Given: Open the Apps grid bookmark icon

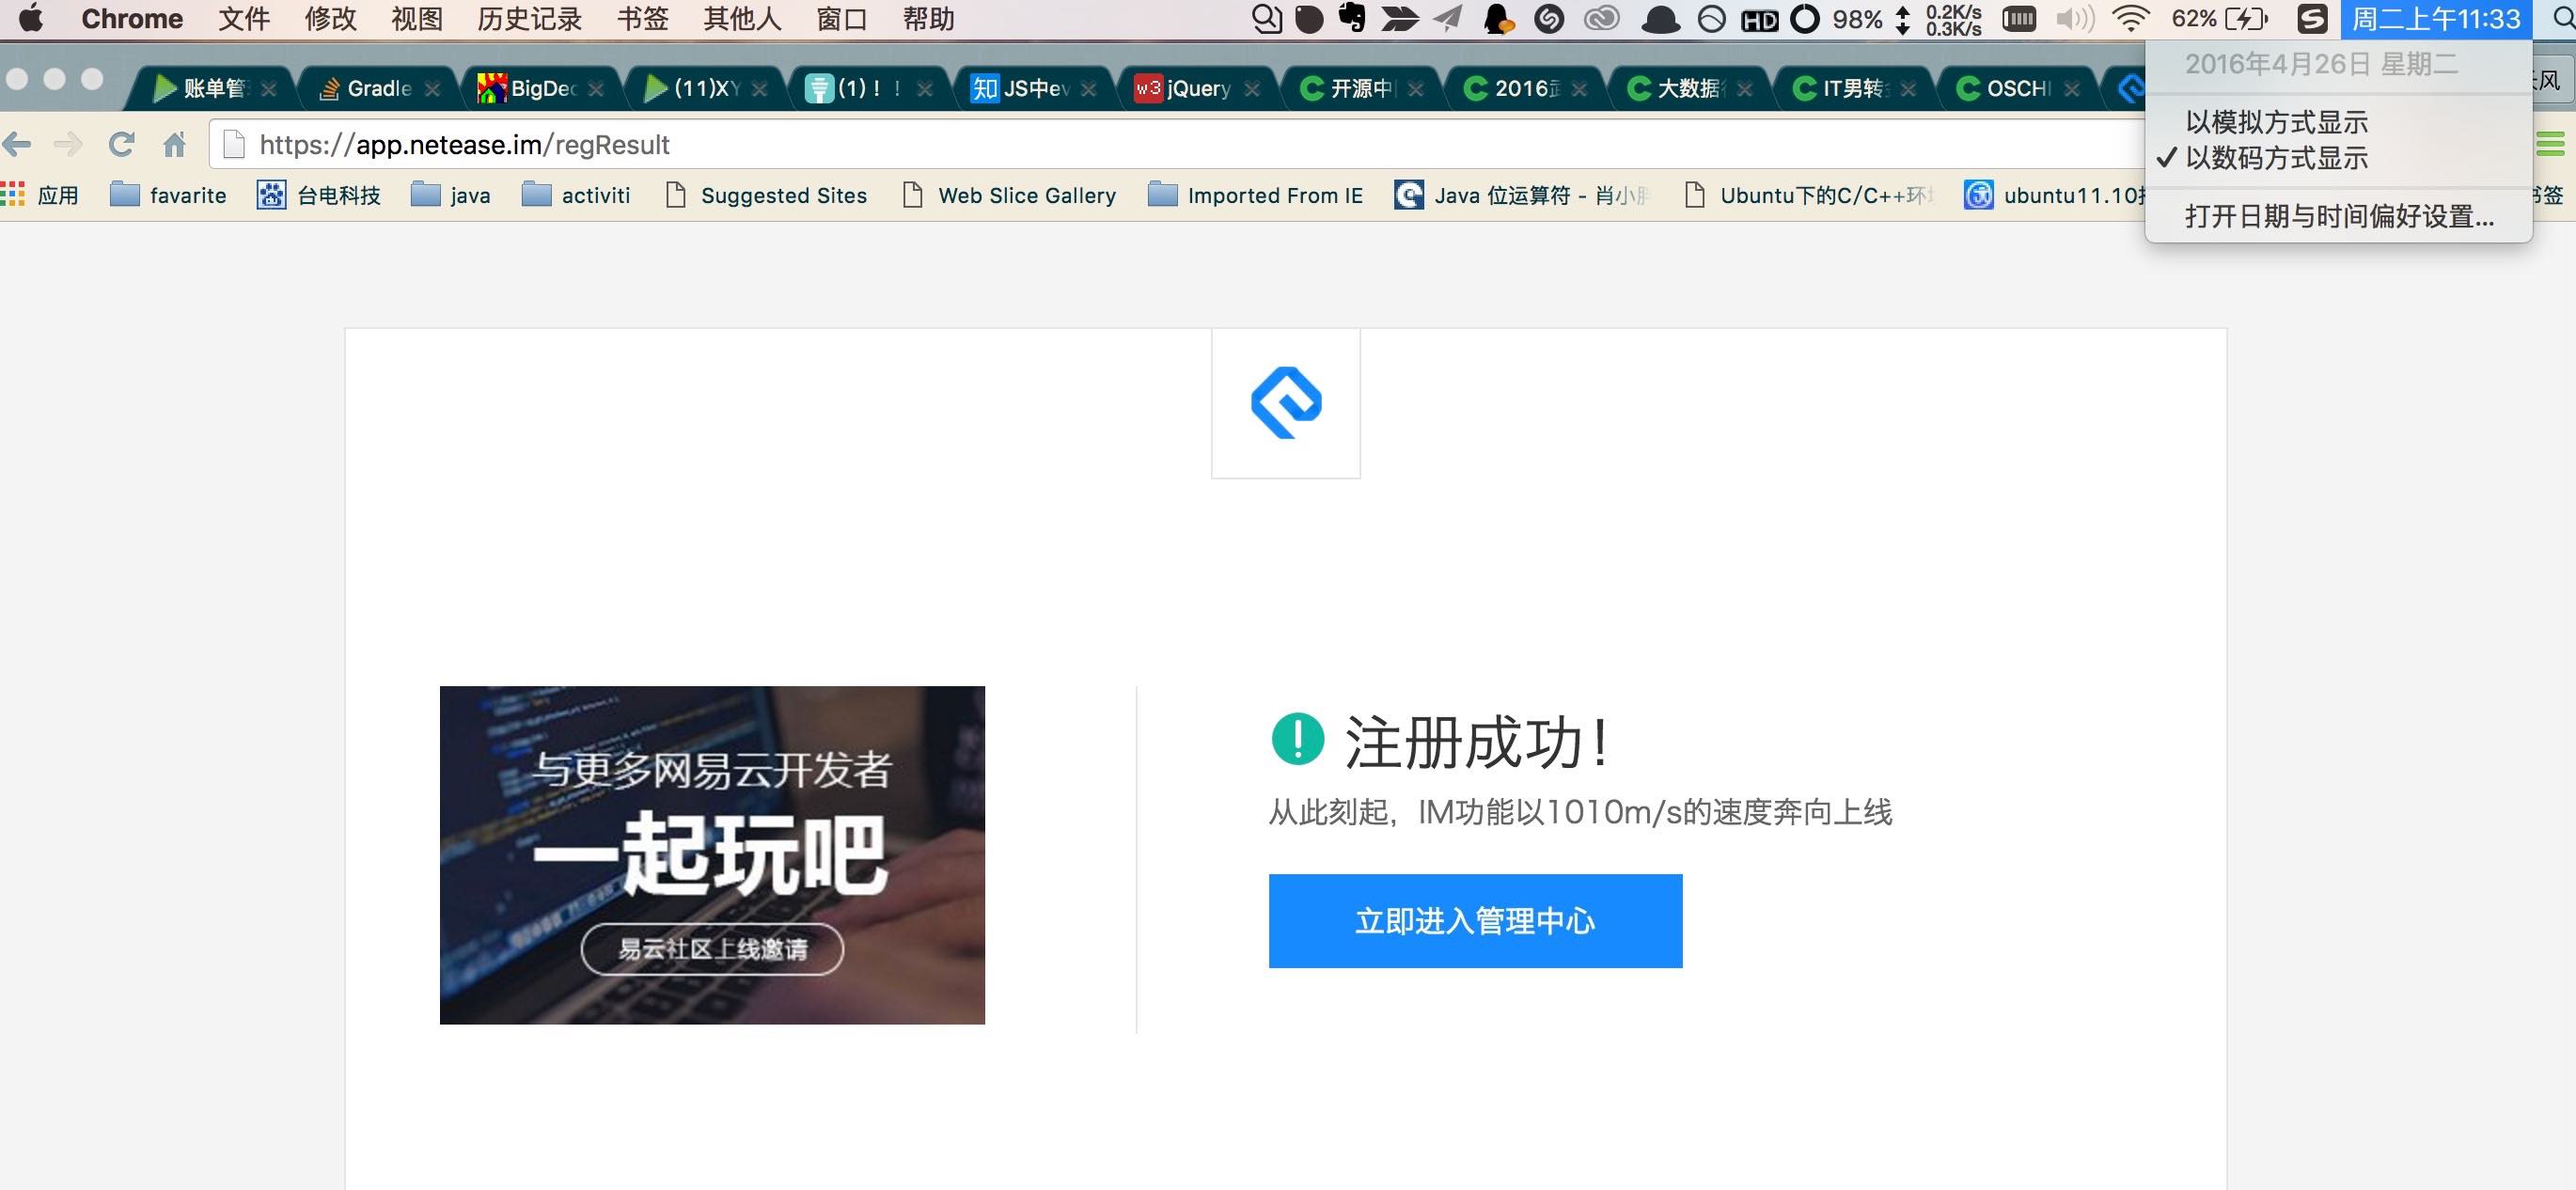Looking at the screenshot, I should click(13, 195).
